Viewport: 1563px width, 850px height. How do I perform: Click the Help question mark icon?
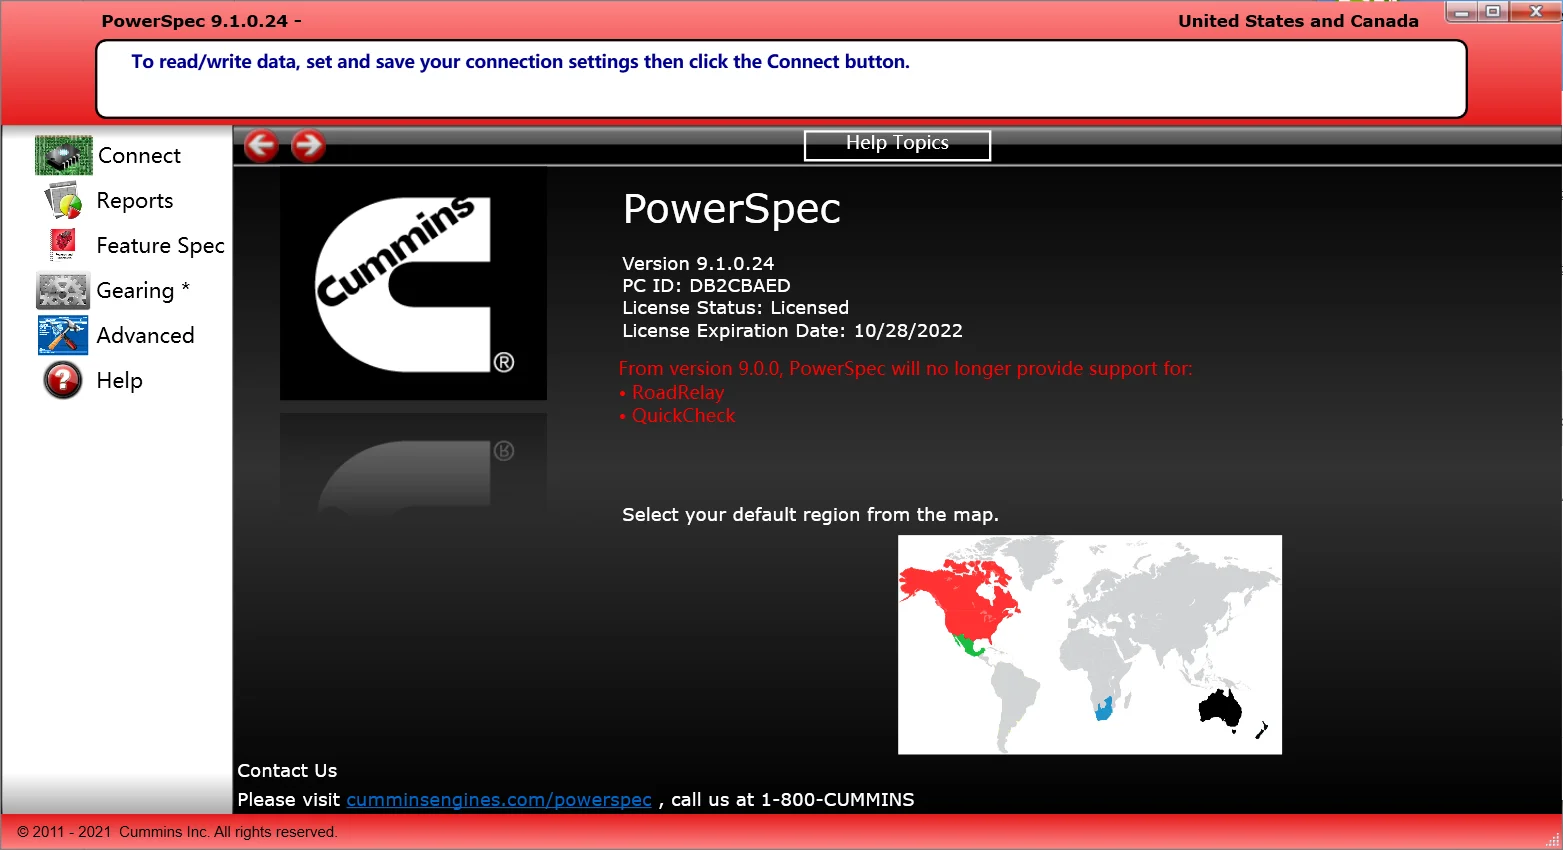point(62,380)
